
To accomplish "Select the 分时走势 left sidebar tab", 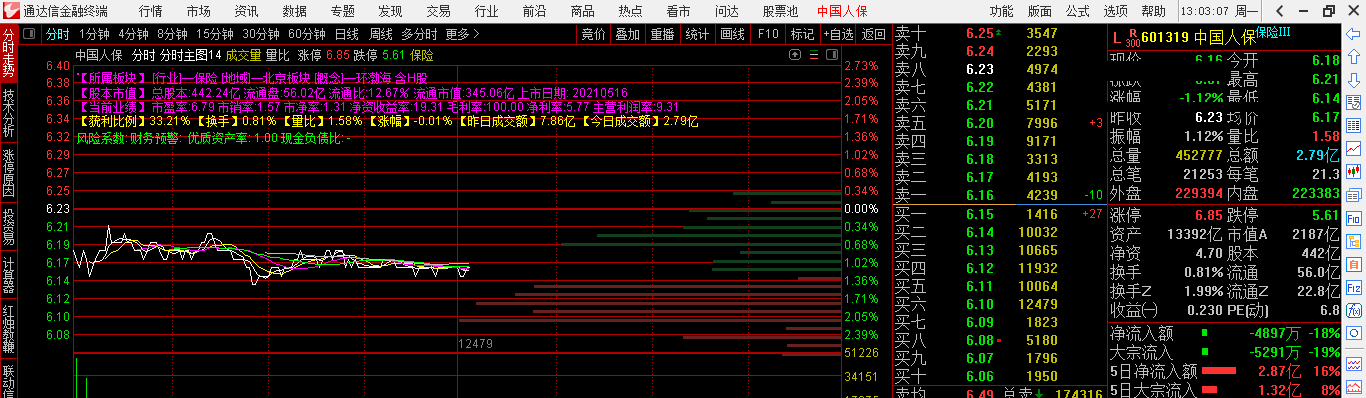I will pos(9,53).
